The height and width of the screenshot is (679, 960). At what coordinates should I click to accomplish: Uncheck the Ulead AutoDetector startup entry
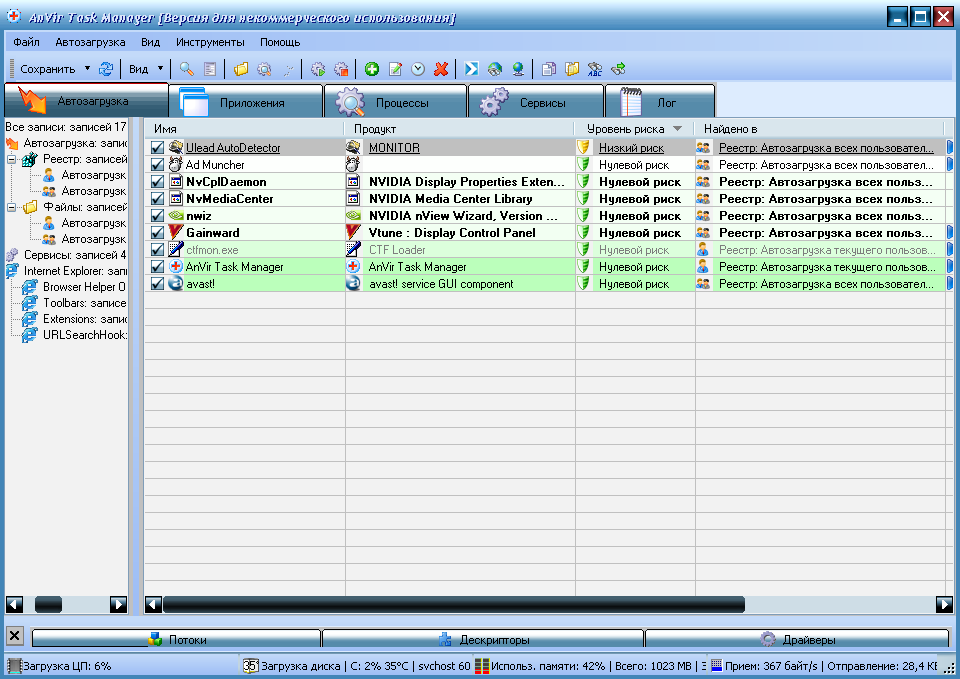pyautogui.click(x=157, y=148)
